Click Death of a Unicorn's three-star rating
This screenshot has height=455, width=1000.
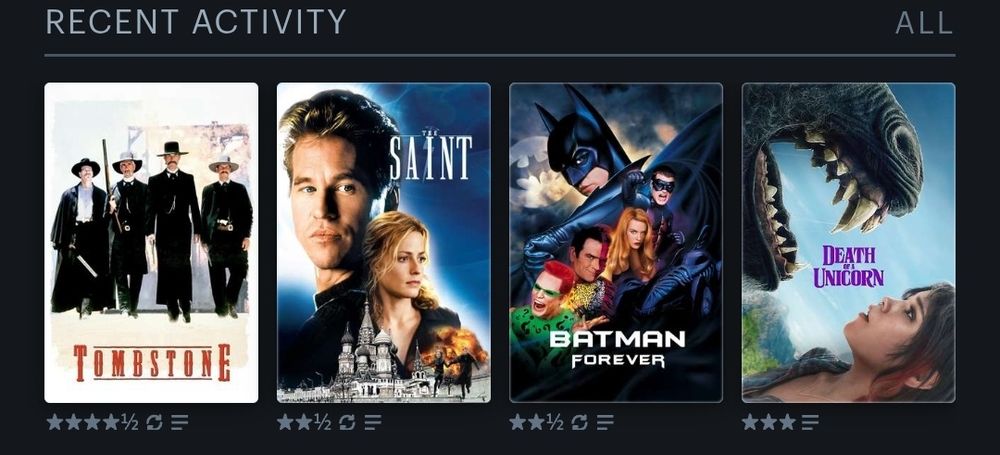769,422
